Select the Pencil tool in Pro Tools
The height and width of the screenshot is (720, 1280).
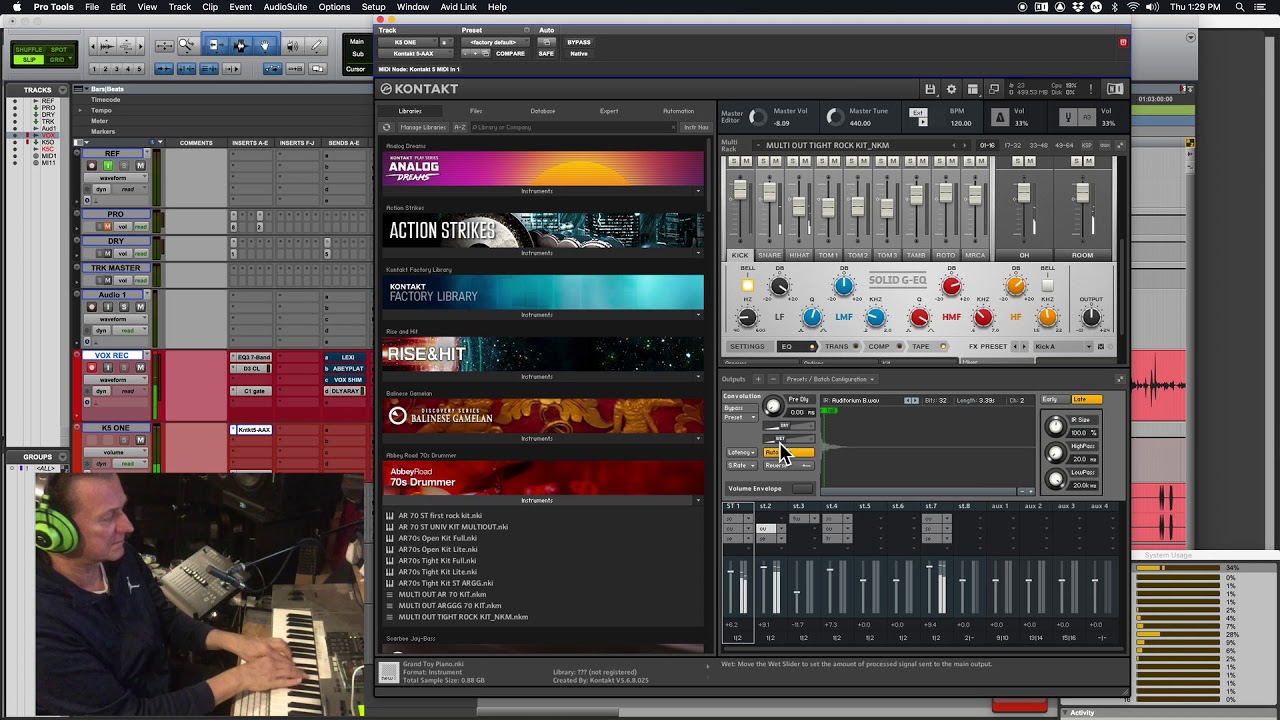point(317,46)
